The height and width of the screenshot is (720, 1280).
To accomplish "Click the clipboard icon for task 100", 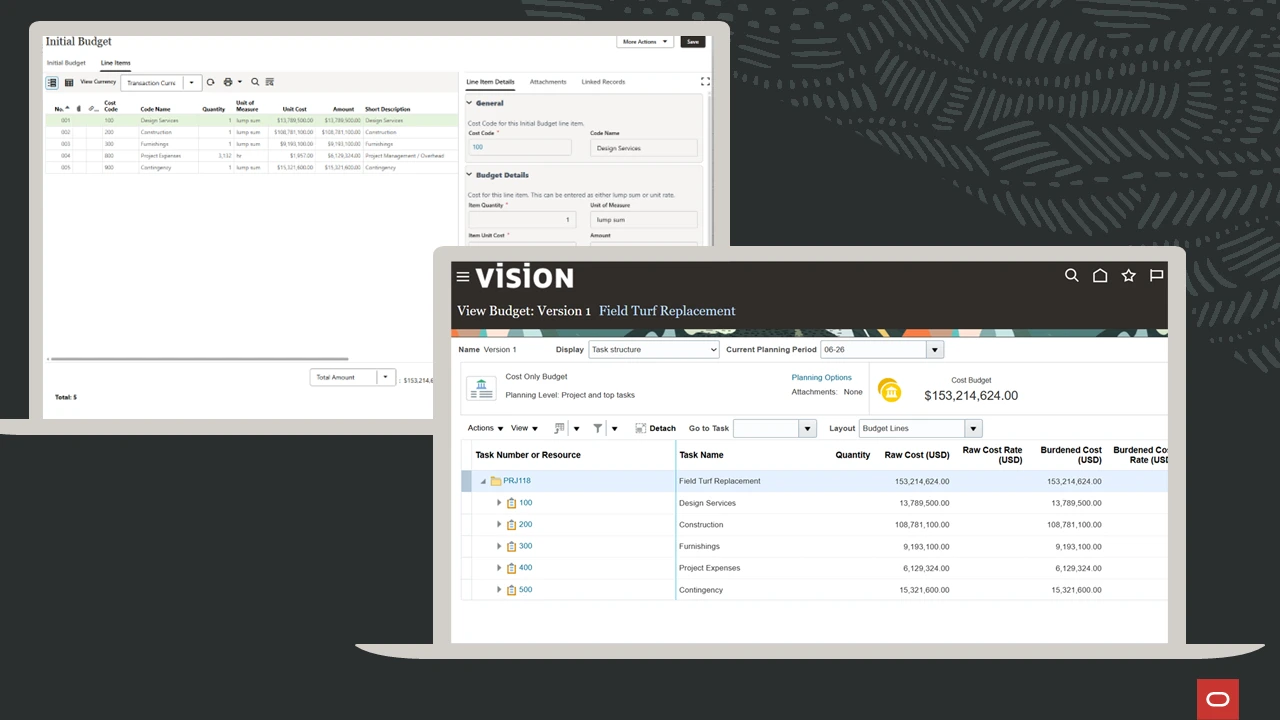I will 511,503.
